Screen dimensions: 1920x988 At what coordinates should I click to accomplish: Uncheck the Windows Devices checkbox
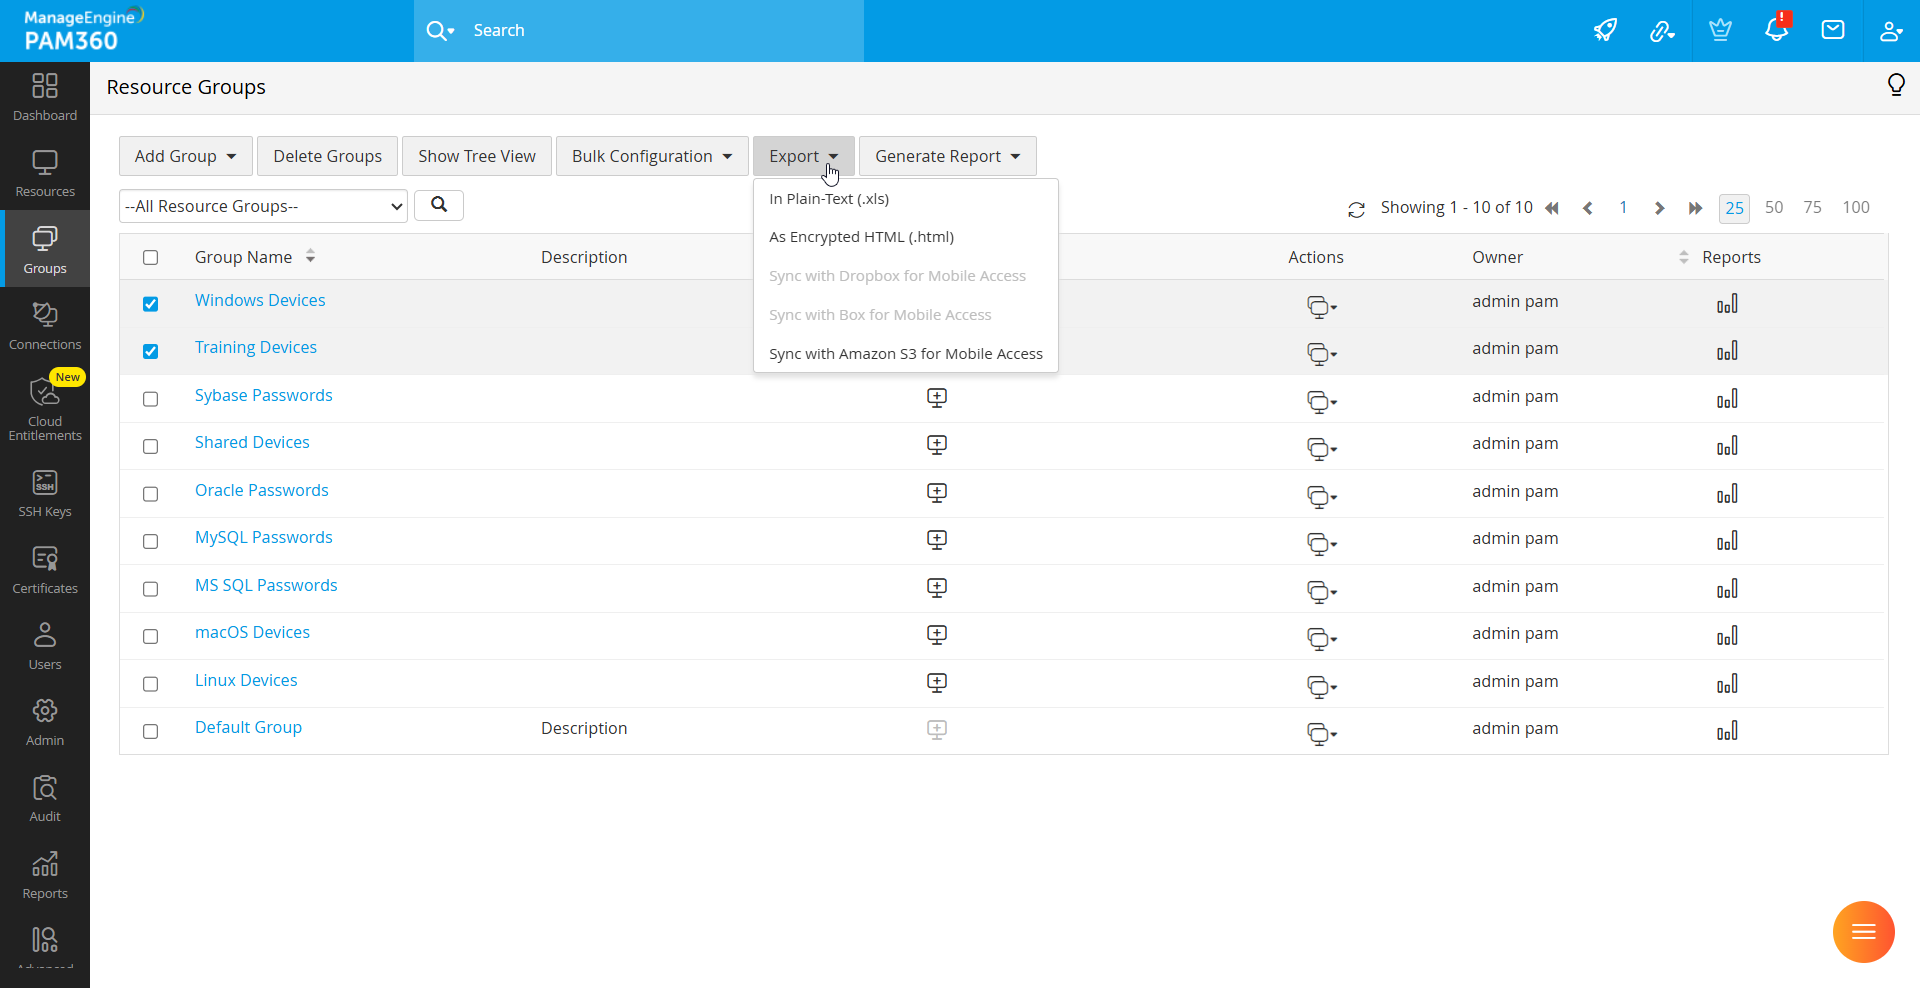click(x=151, y=304)
